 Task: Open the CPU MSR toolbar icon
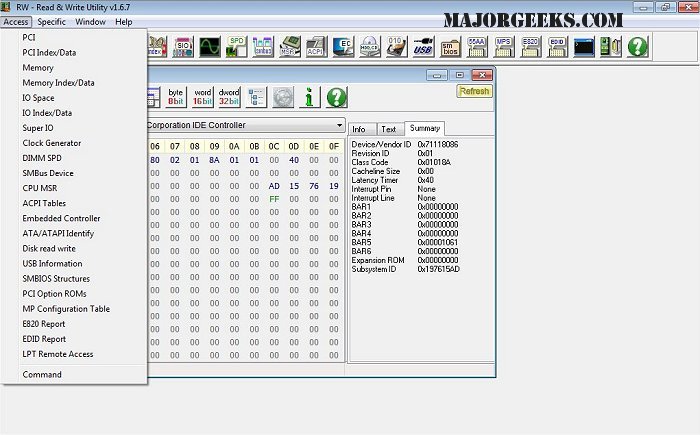pyautogui.click(x=290, y=46)
